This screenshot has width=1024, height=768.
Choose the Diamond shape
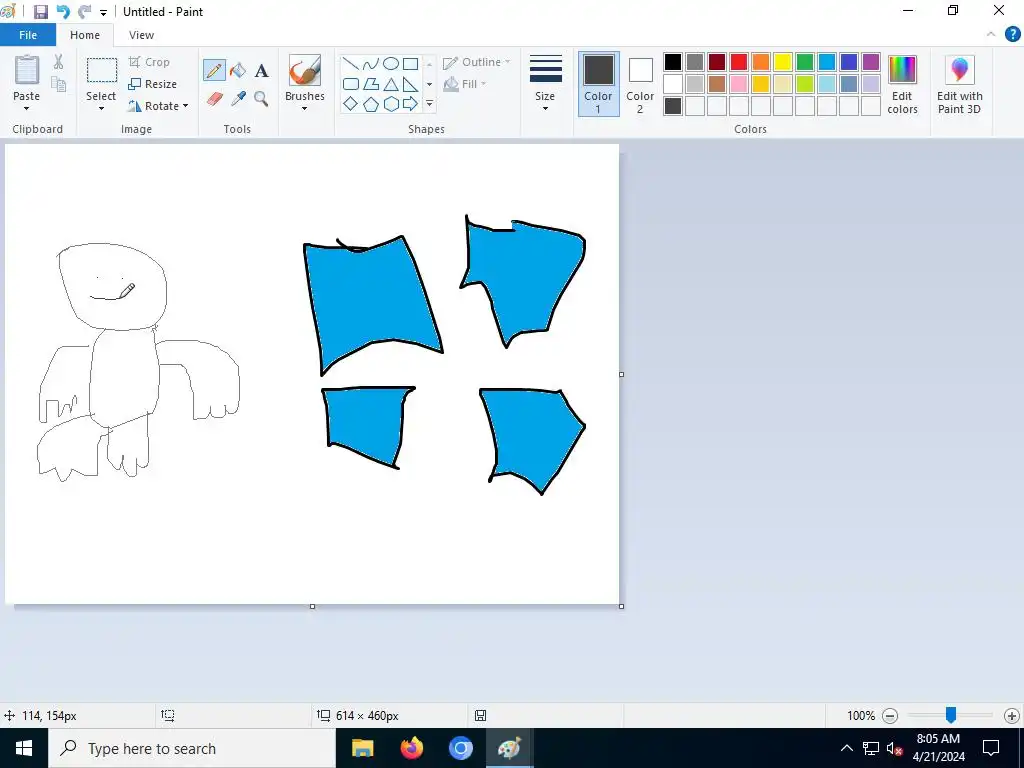[x=351, y=104]
